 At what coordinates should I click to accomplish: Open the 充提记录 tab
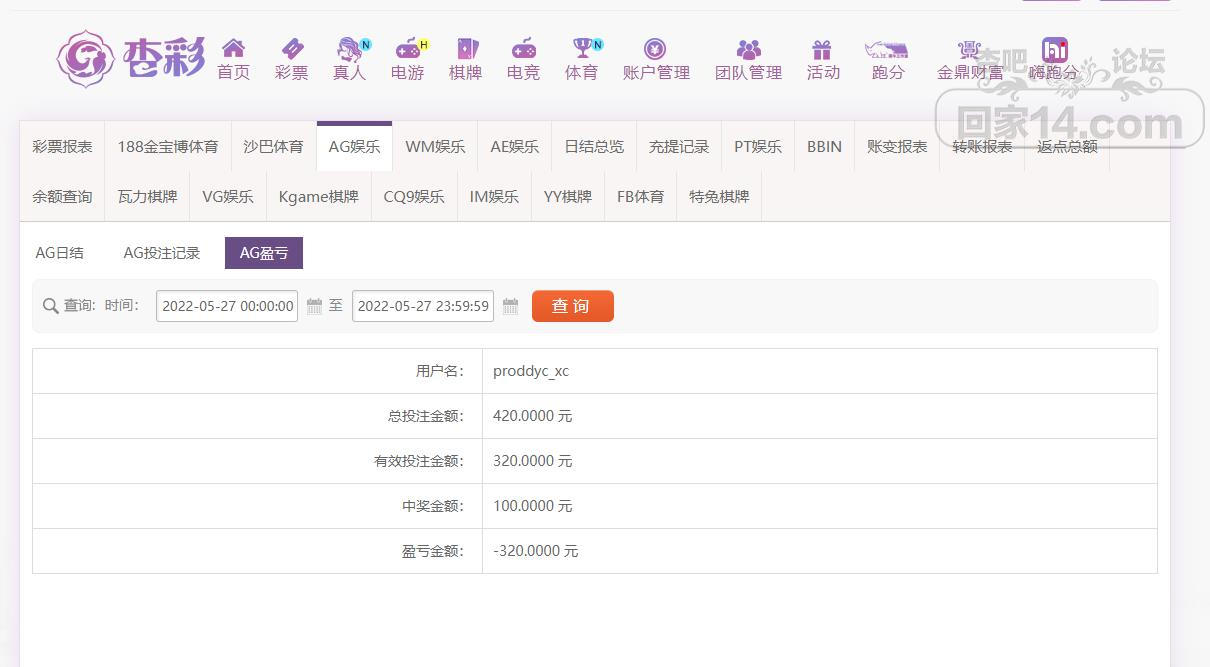pos(679,147)
